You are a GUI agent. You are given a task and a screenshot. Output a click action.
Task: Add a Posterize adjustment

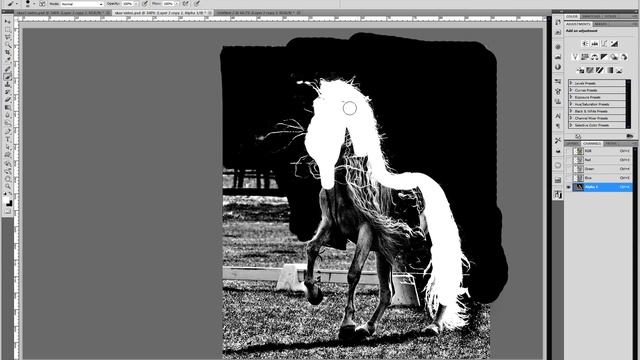click(590, 70)
